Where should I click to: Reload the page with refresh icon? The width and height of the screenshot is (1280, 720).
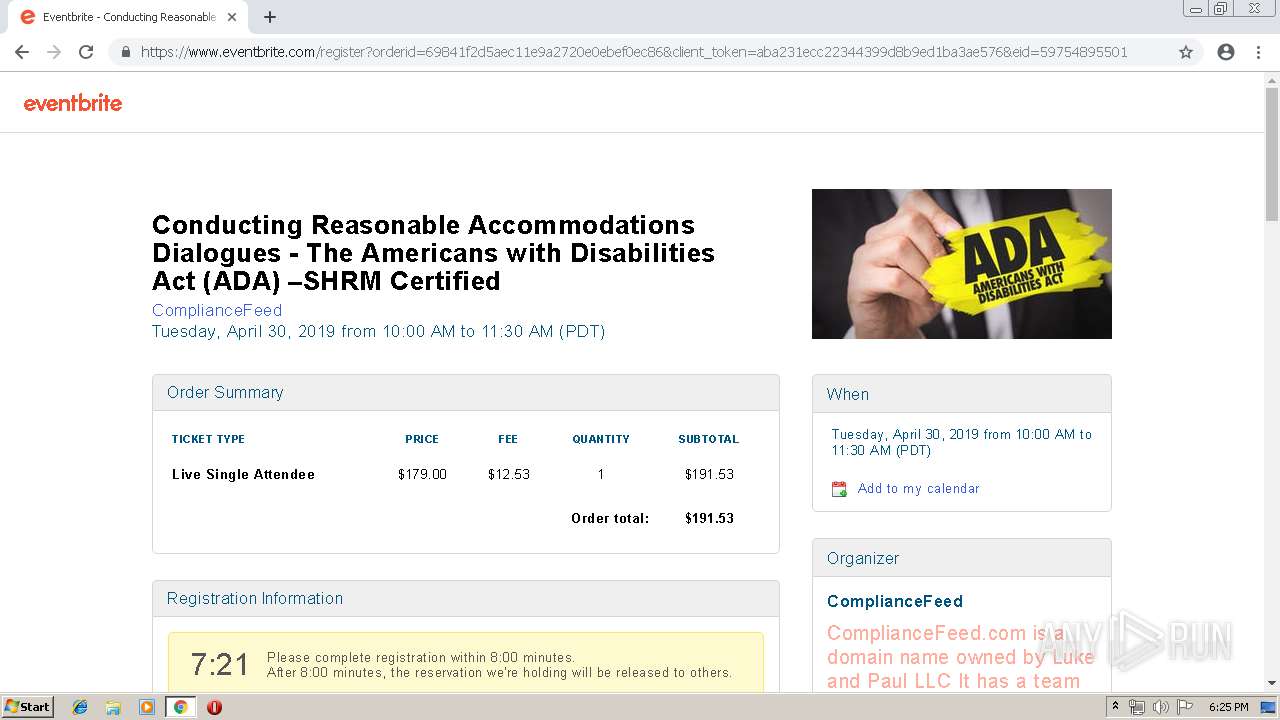(86, 52)
